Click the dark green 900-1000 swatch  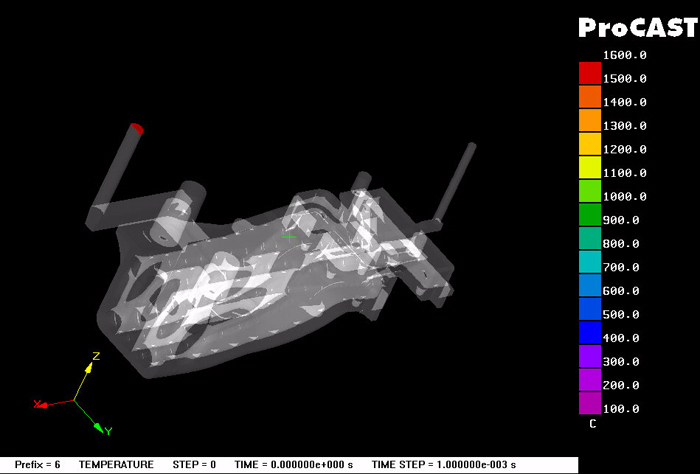tap(590, 215)
